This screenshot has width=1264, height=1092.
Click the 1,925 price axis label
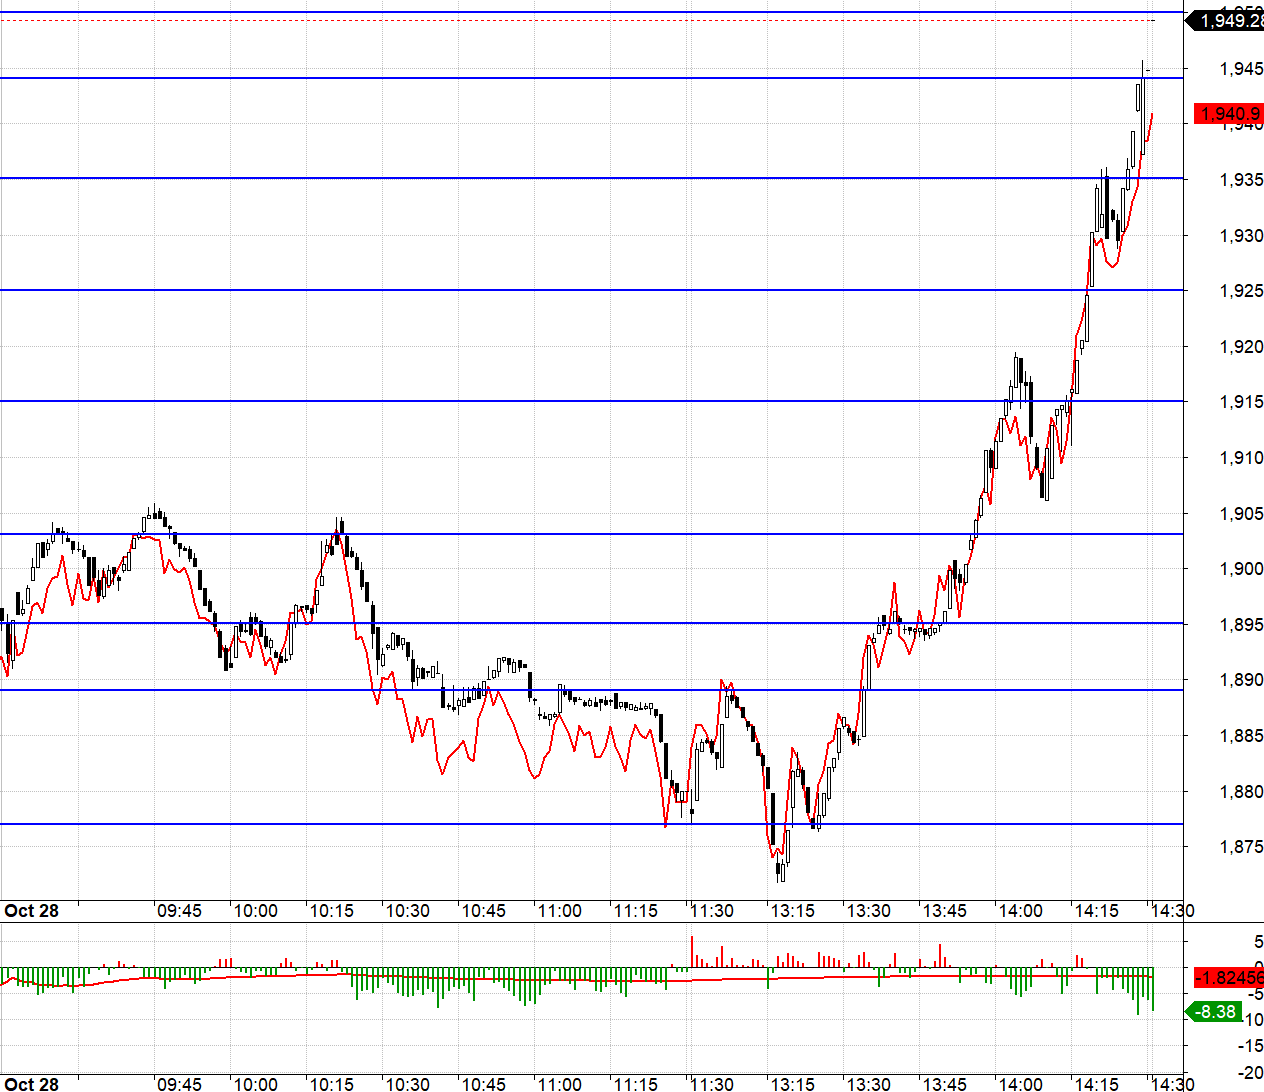pyautogui.click(x=1241, y=291)
